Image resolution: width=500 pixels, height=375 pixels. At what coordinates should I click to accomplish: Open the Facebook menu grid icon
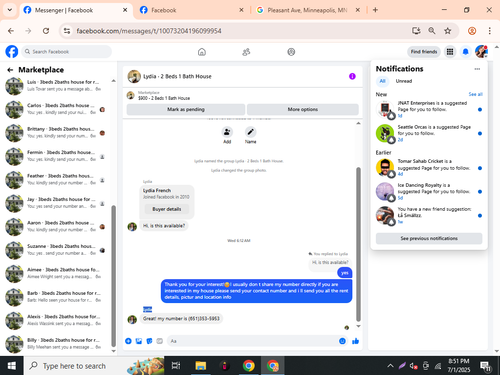(450, 52)
